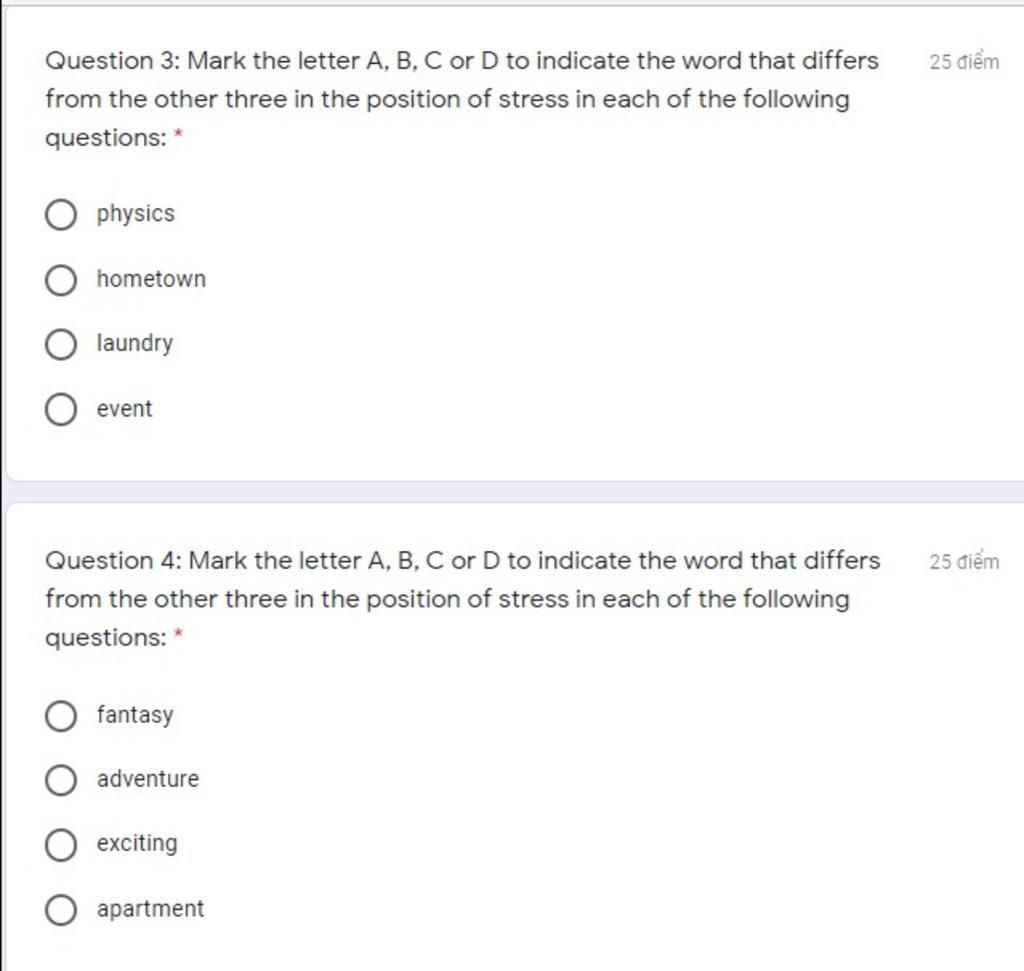Click the Question 4 prompt text
This screenshot has height=971, width=1024.
462,599
